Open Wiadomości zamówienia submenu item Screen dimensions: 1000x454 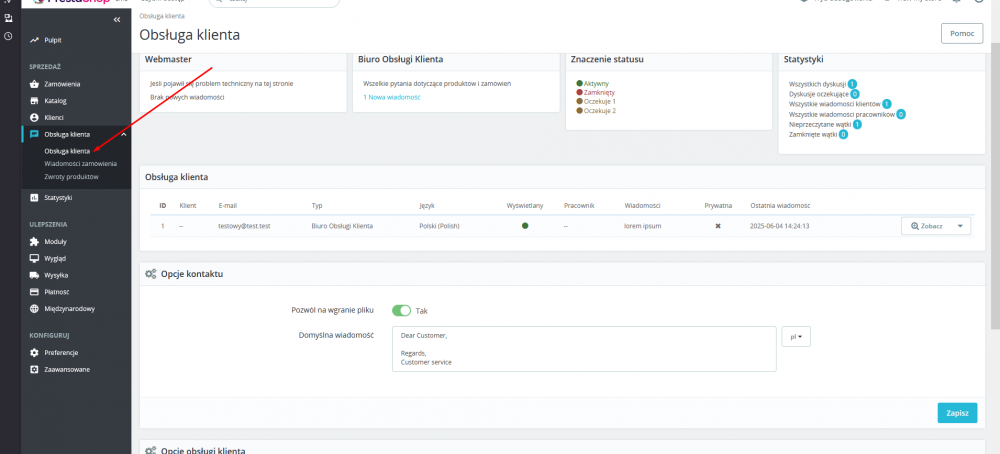(80, 163)
